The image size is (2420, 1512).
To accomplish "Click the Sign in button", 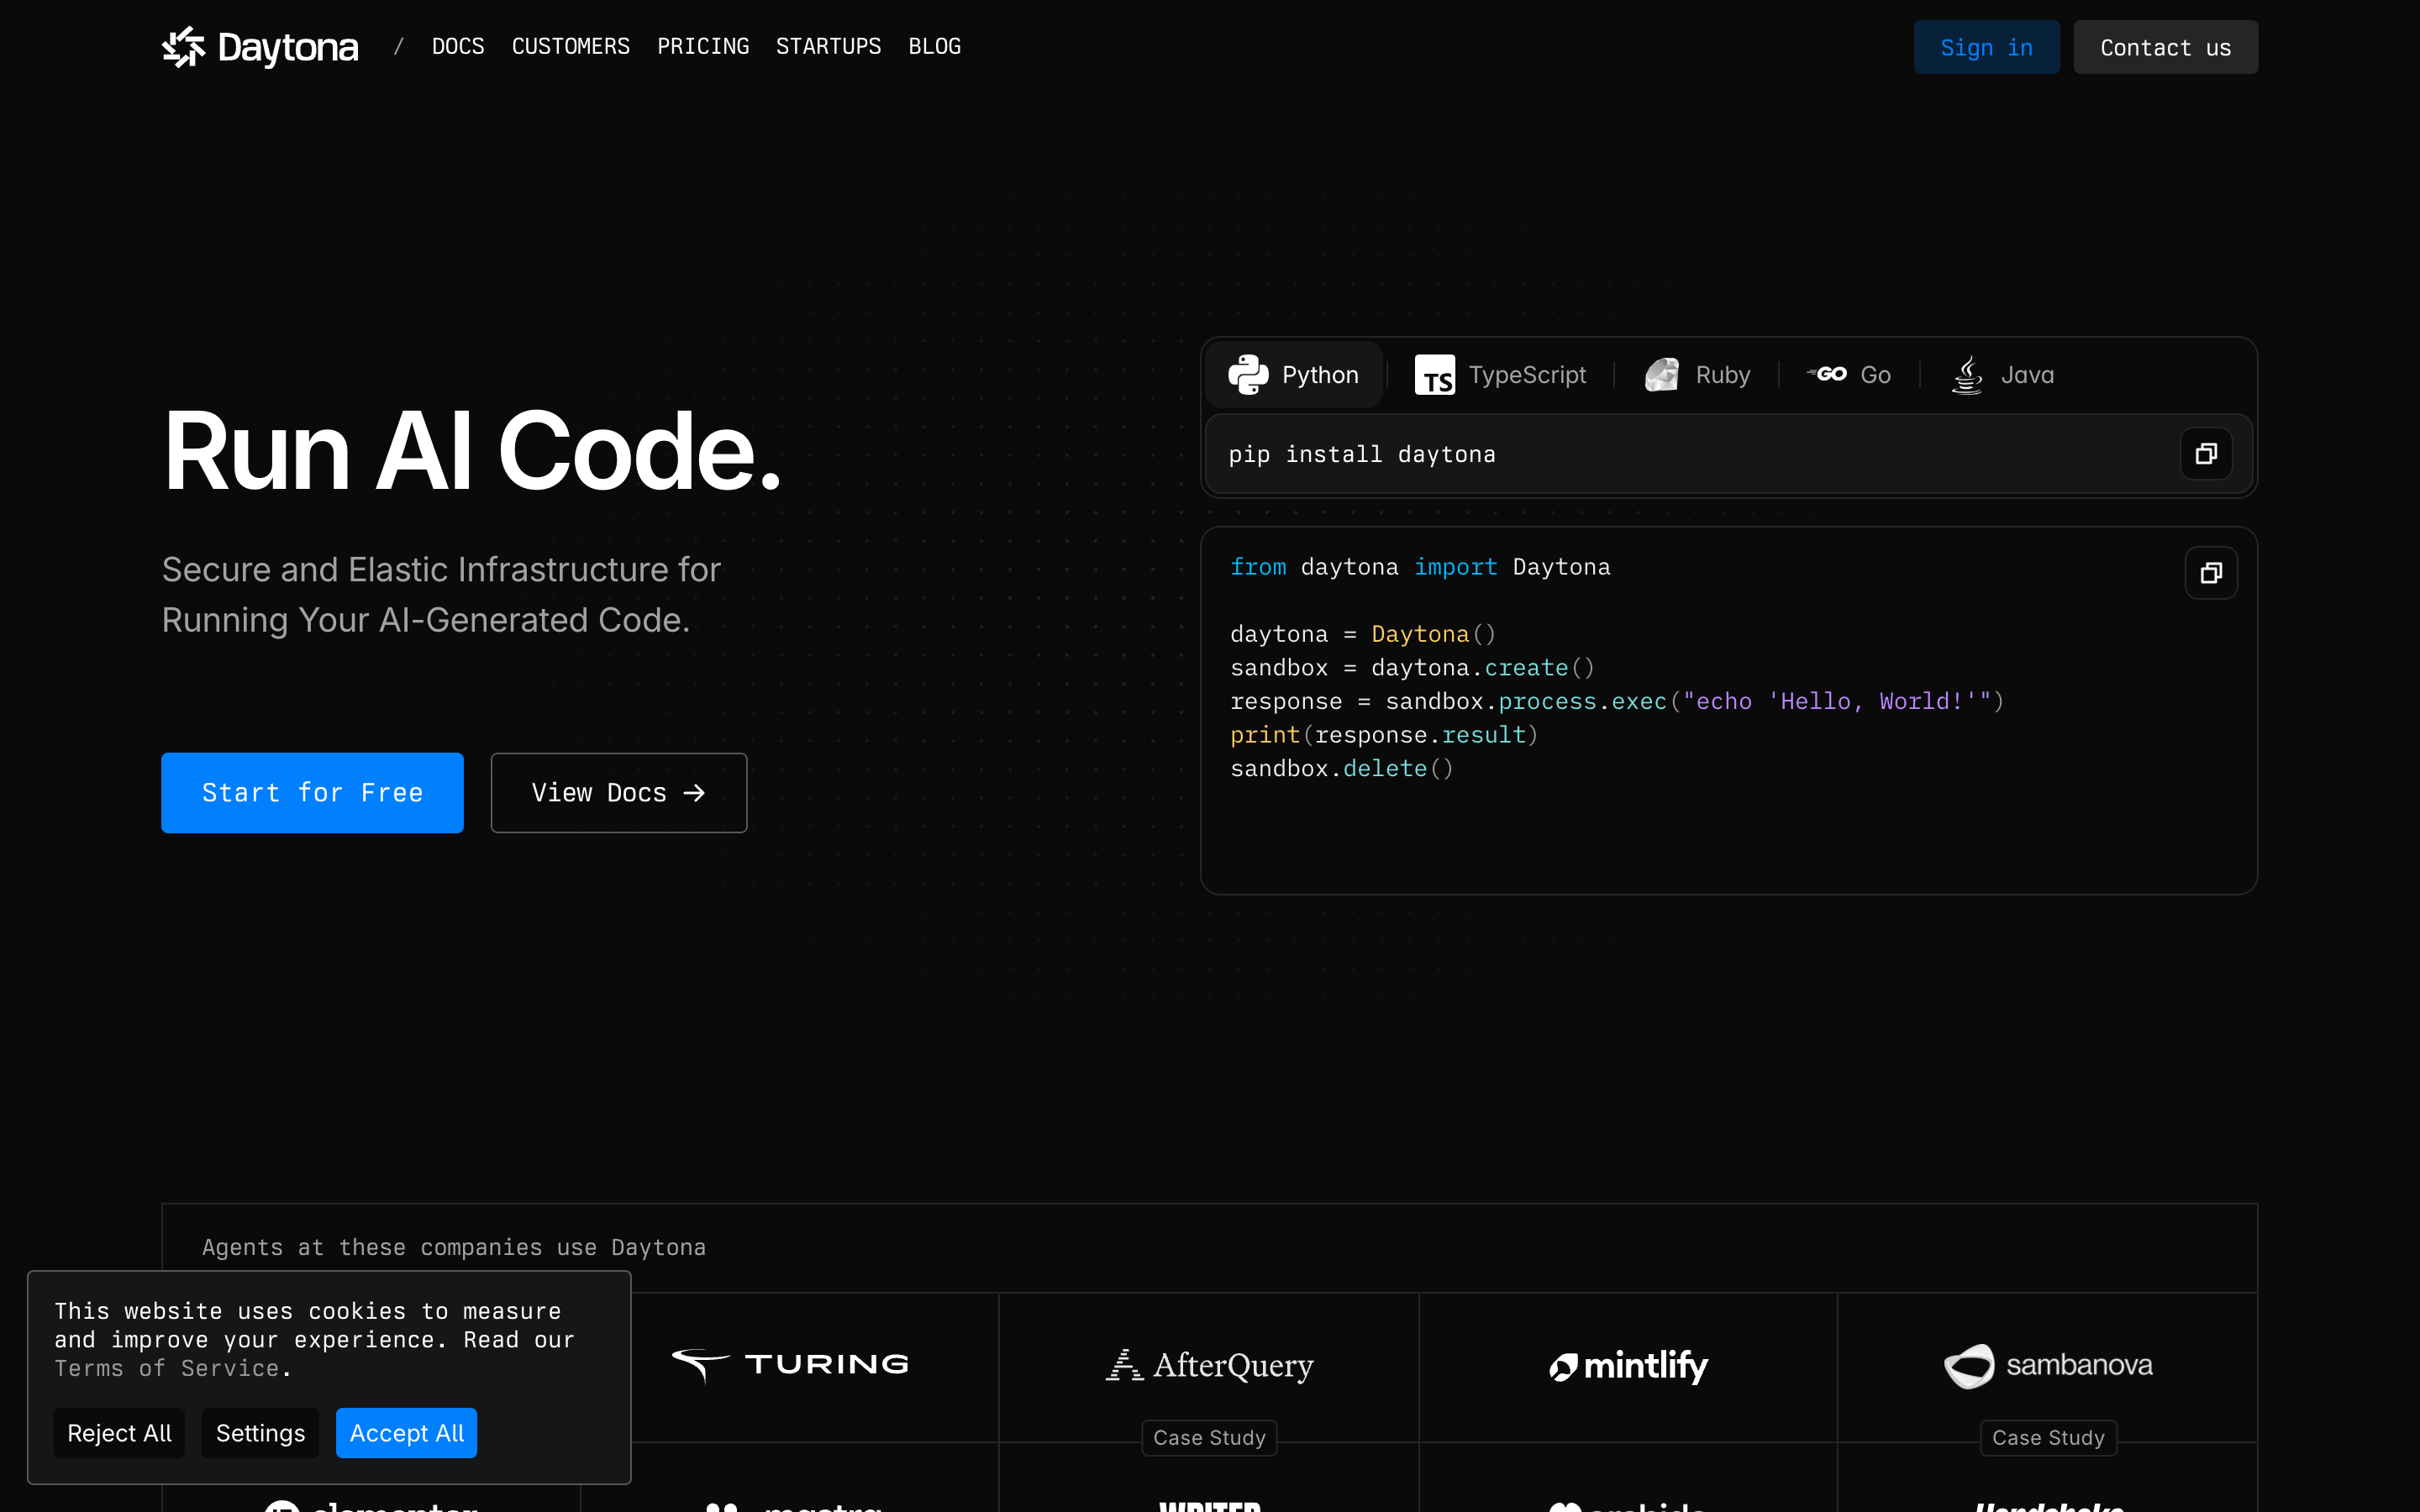I will point(1986,47).
